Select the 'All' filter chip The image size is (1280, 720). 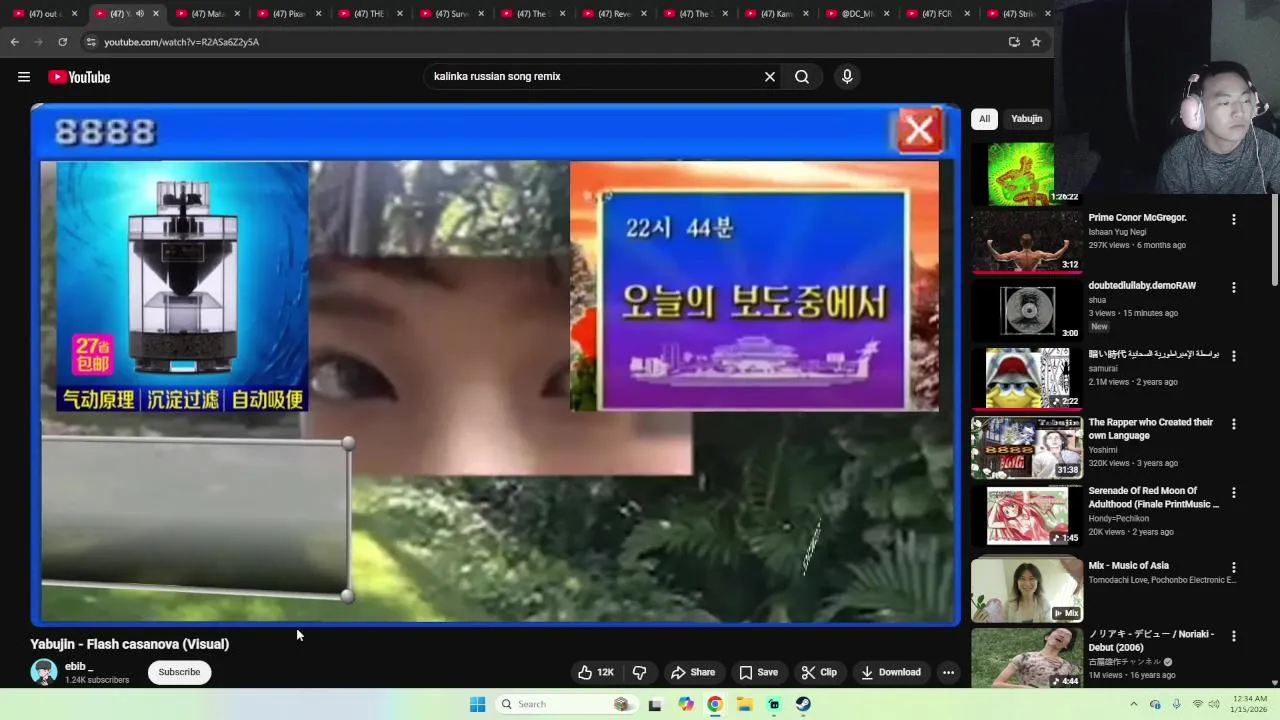tap(984, 119)
